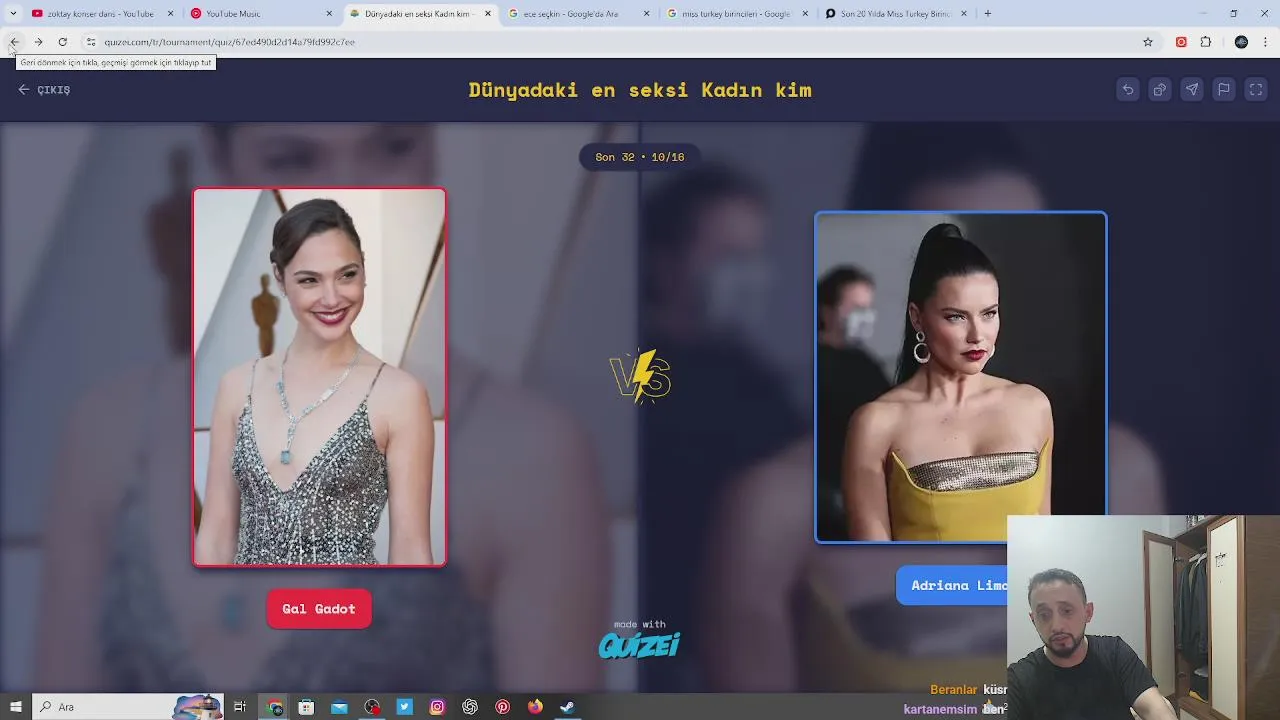The width and height of the screenshot is (1280, 720).
Task: Open Instagram from the taskbar
Action: coord(437,707)
